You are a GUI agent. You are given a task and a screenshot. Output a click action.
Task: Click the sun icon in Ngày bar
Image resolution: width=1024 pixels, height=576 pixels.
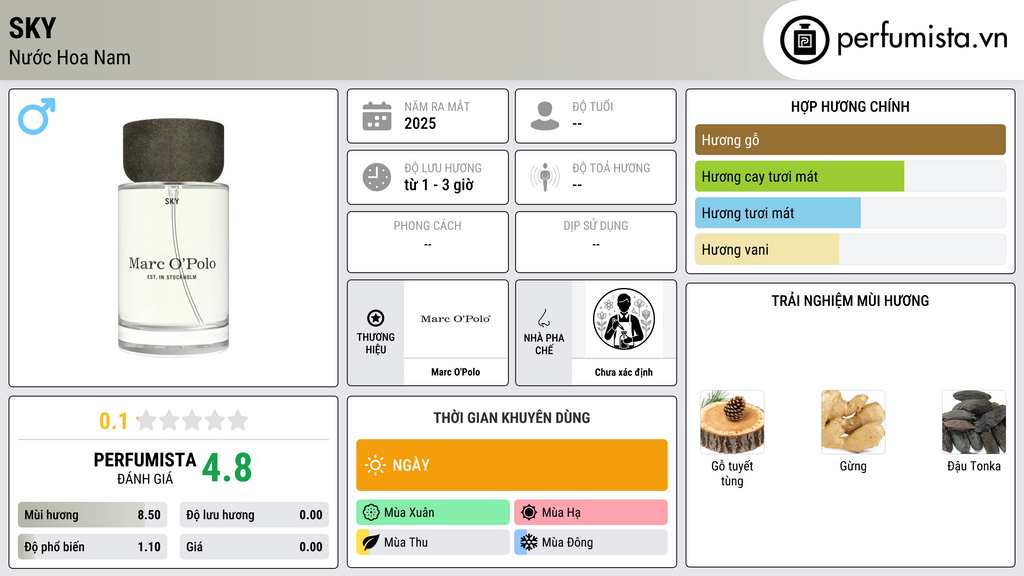coord(376,465)
